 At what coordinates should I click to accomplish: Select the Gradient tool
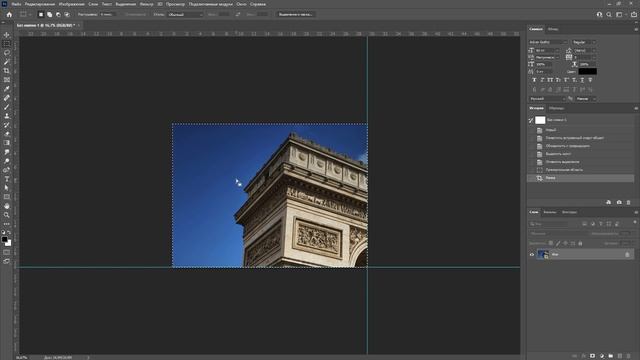pyautogui.click(x=7, y=143)
